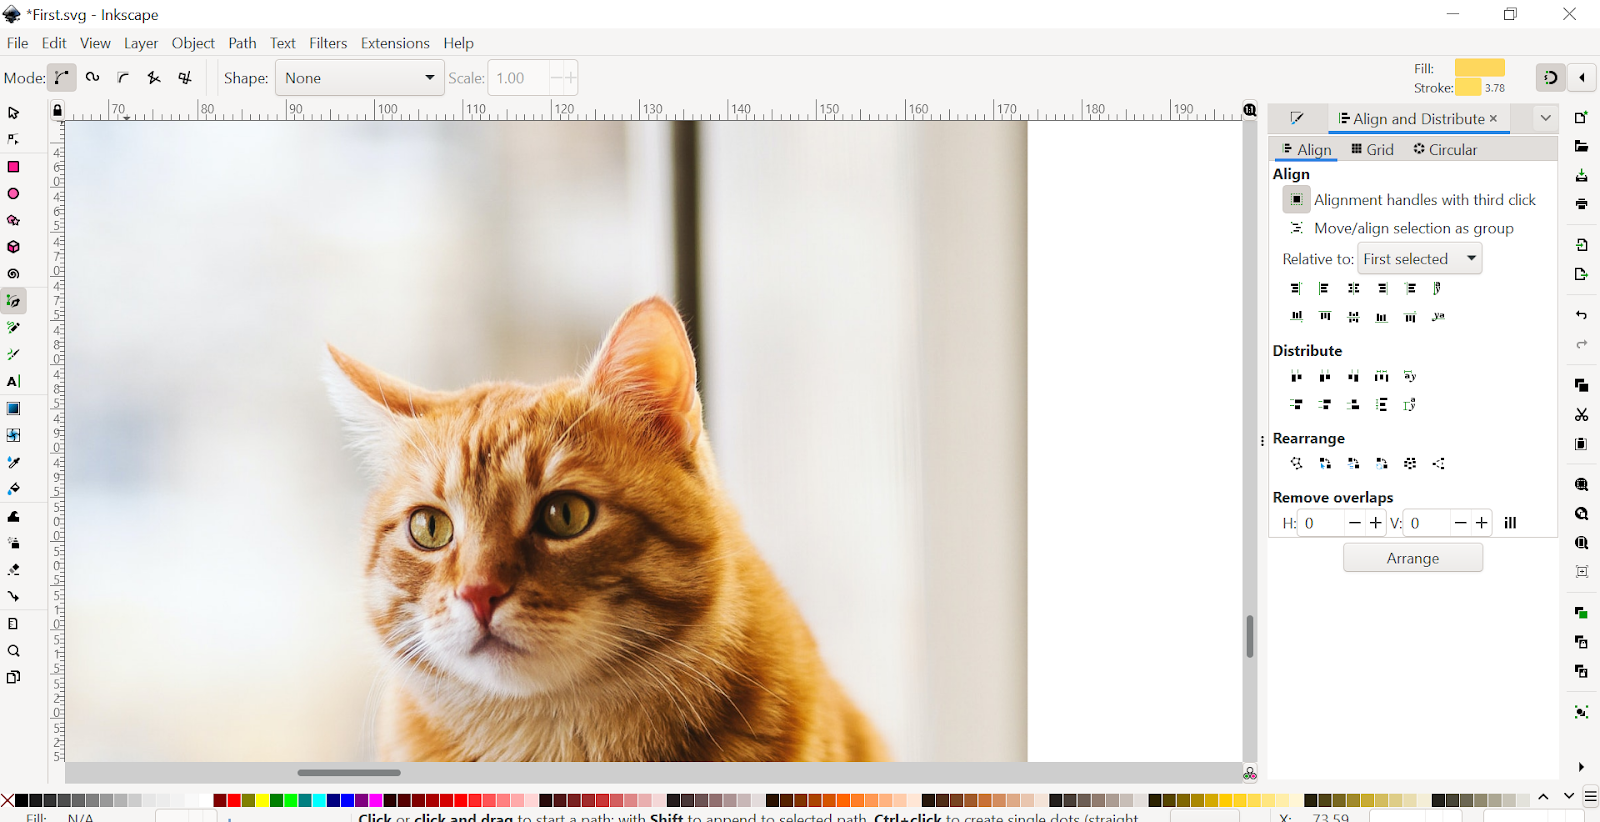This screenshot has width=1600, height=822.
Task: Click the vertical canvas scrollbar thumb
Action: coord(1250,636)
